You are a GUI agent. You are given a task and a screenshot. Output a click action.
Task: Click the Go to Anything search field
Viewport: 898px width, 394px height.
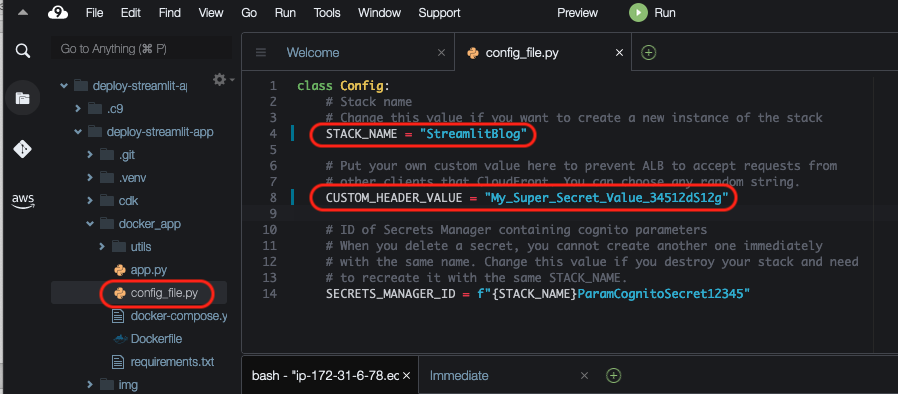tap(141, 49)
